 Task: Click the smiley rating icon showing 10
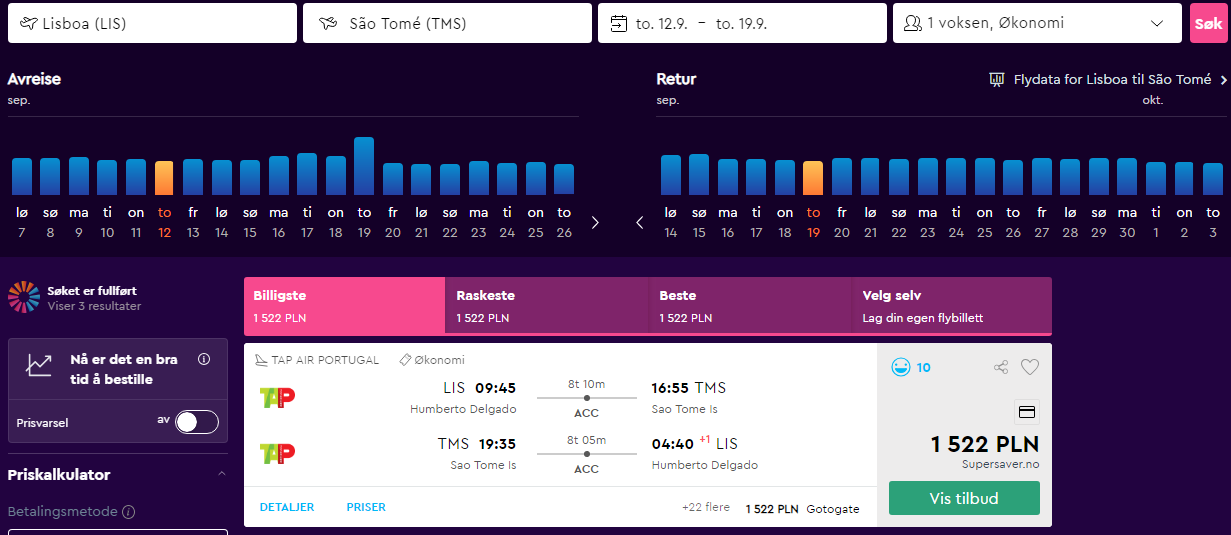click(x=901, y=368)
